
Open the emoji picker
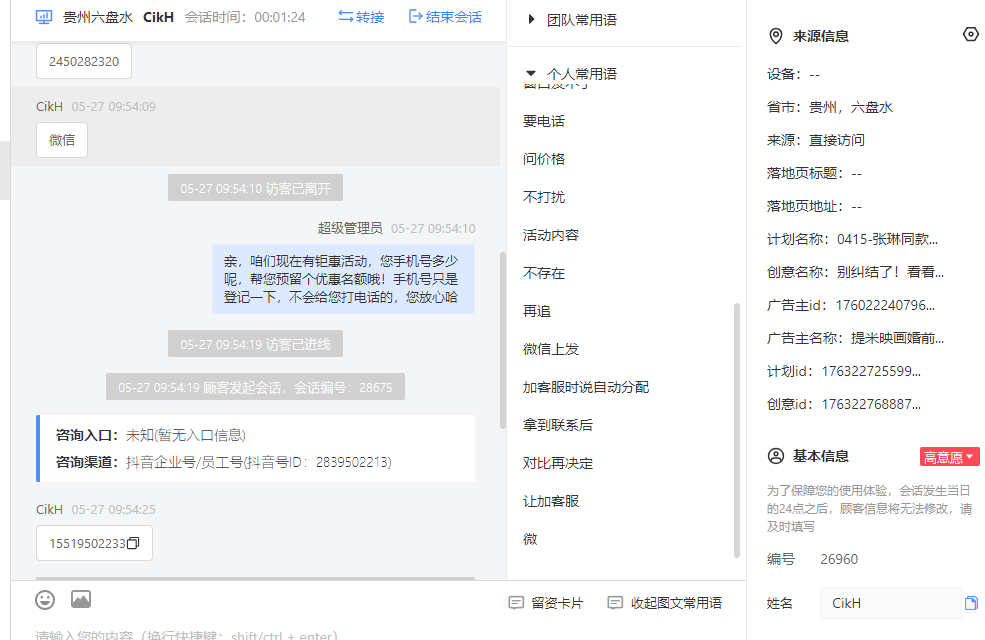click(45, 600)
